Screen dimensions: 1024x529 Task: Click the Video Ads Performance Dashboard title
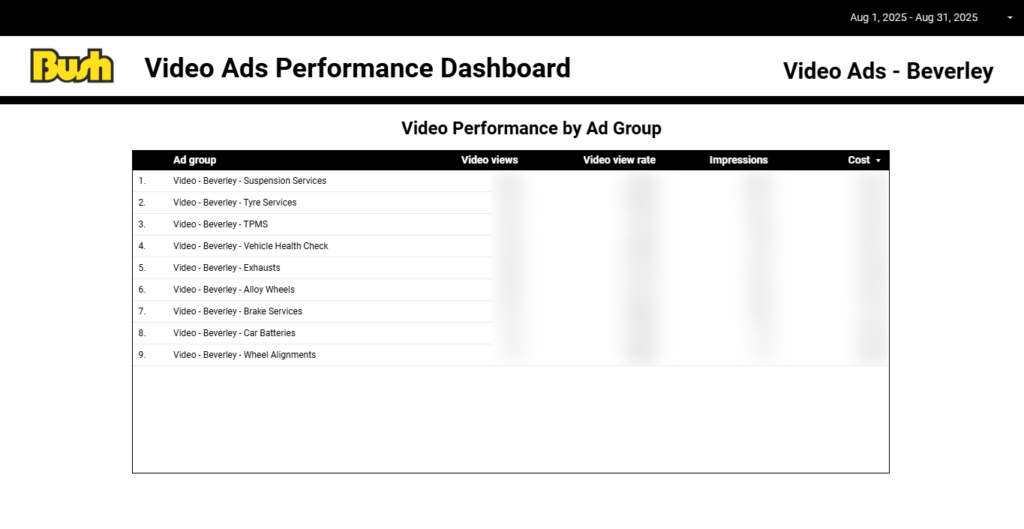click(x=357, y=68)
